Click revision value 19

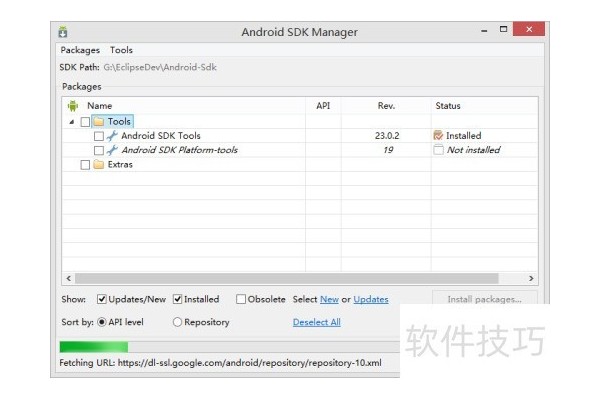coord(388,150)
